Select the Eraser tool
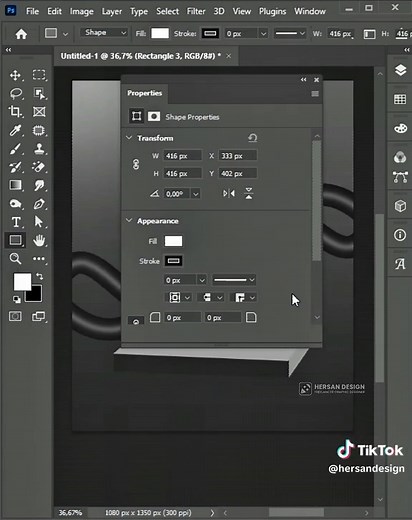 click(x=39, y=167)
